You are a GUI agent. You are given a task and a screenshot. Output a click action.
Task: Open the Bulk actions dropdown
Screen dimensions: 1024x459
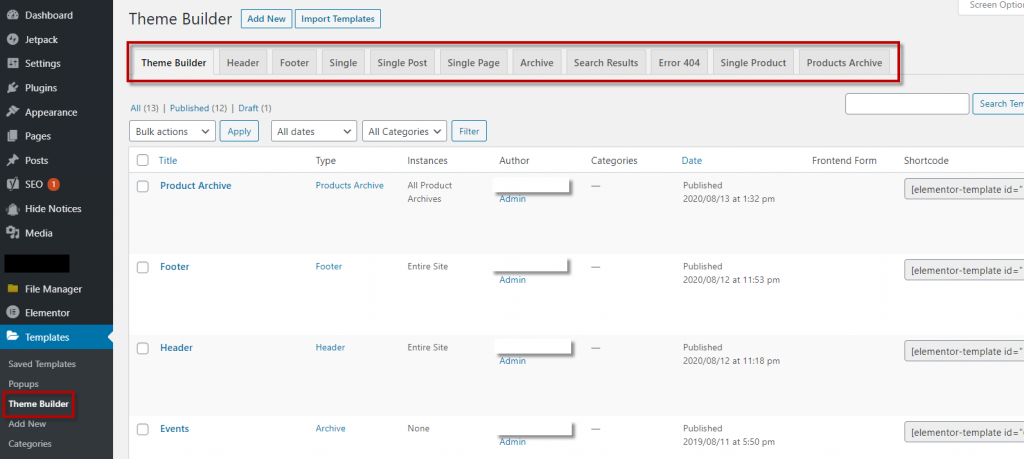(x=172, y=131)
